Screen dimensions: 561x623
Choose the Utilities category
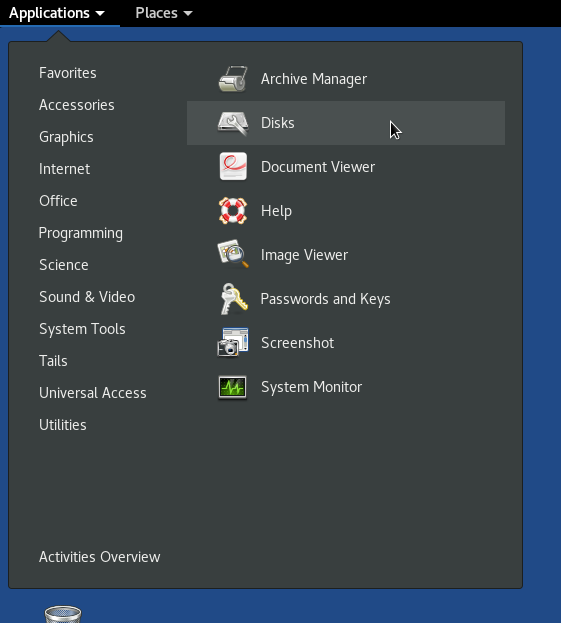63,425
